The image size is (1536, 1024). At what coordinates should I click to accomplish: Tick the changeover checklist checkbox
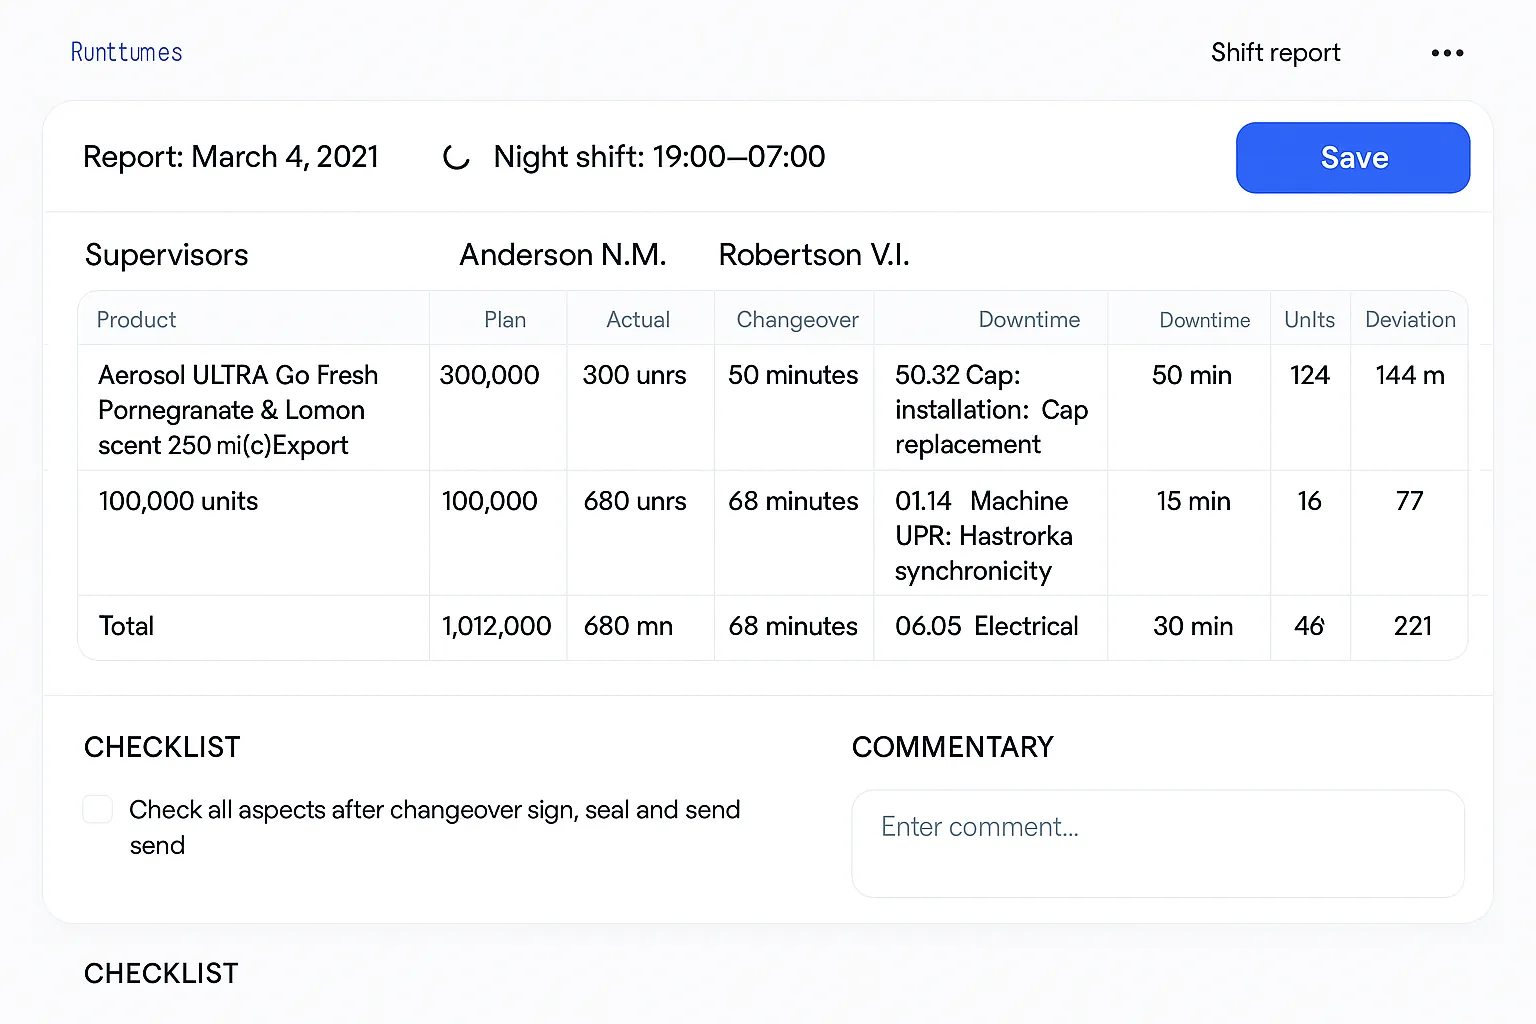pos(98,809)
